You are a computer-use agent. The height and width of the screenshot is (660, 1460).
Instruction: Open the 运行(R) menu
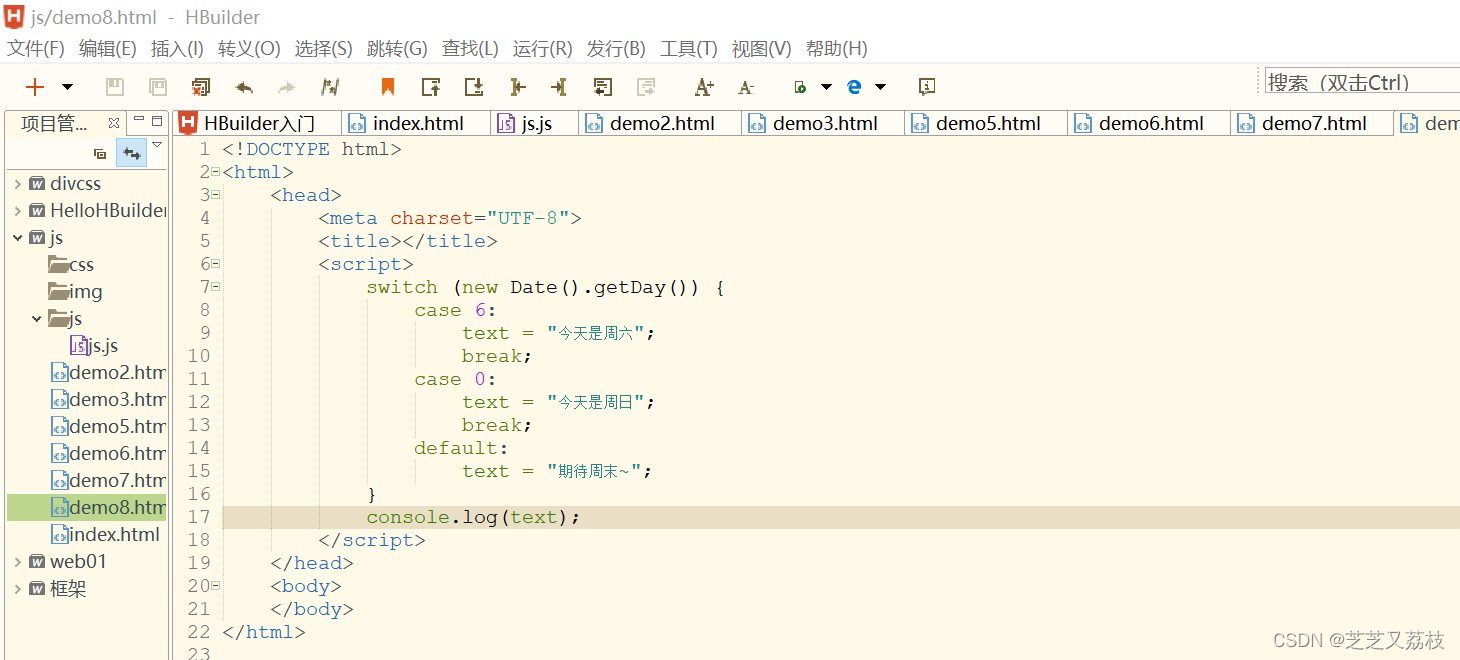tap(542, 48)
